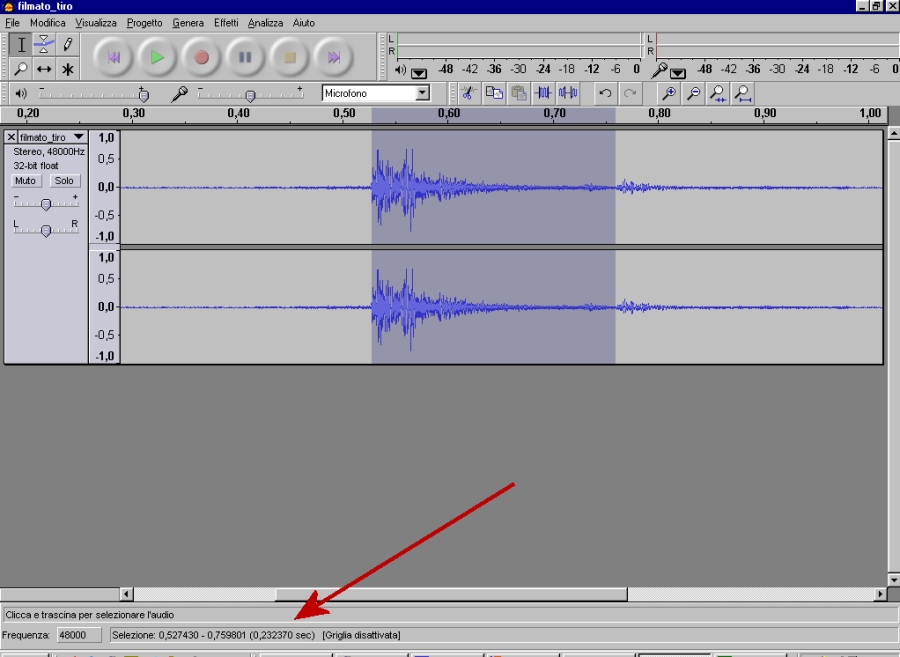Click vertical scrollbar down arrow
Screen dimensions: 900x657
(893, 580)
